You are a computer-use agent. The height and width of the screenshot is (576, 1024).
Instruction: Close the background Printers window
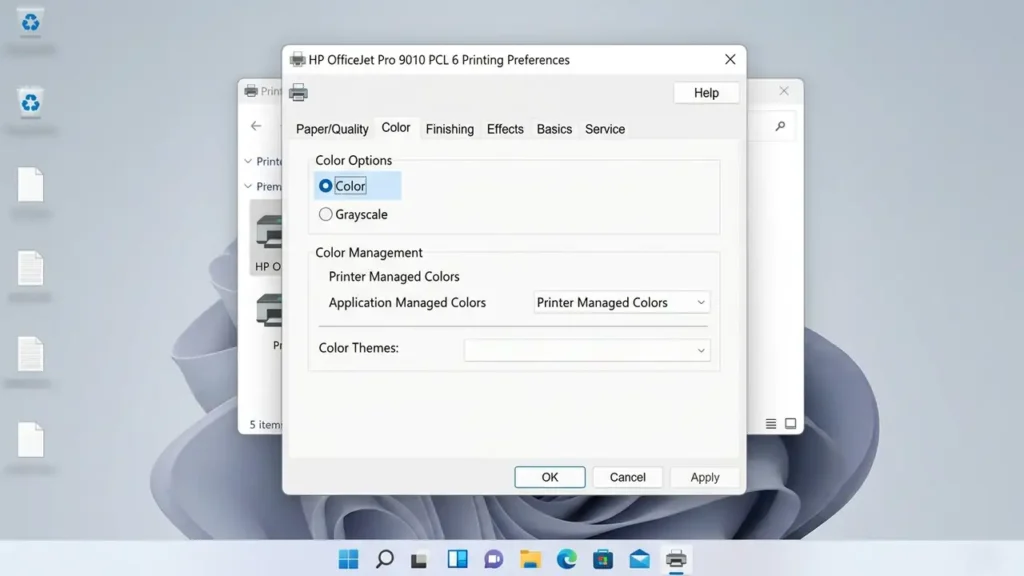point(784,91)
